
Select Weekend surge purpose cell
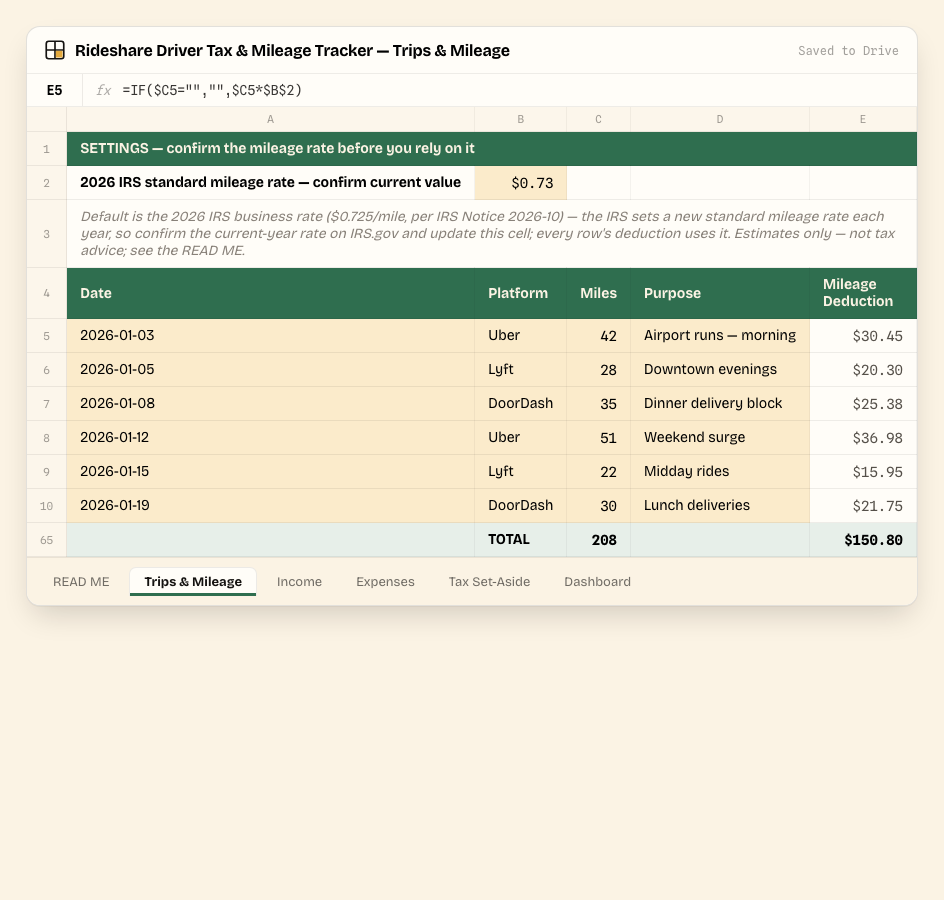pyautogui.click(x=719, y=438)
